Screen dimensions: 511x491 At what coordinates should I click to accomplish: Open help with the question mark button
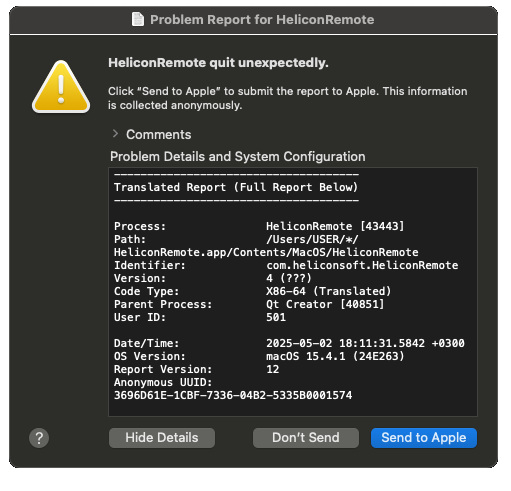click(x=39, y=438)
